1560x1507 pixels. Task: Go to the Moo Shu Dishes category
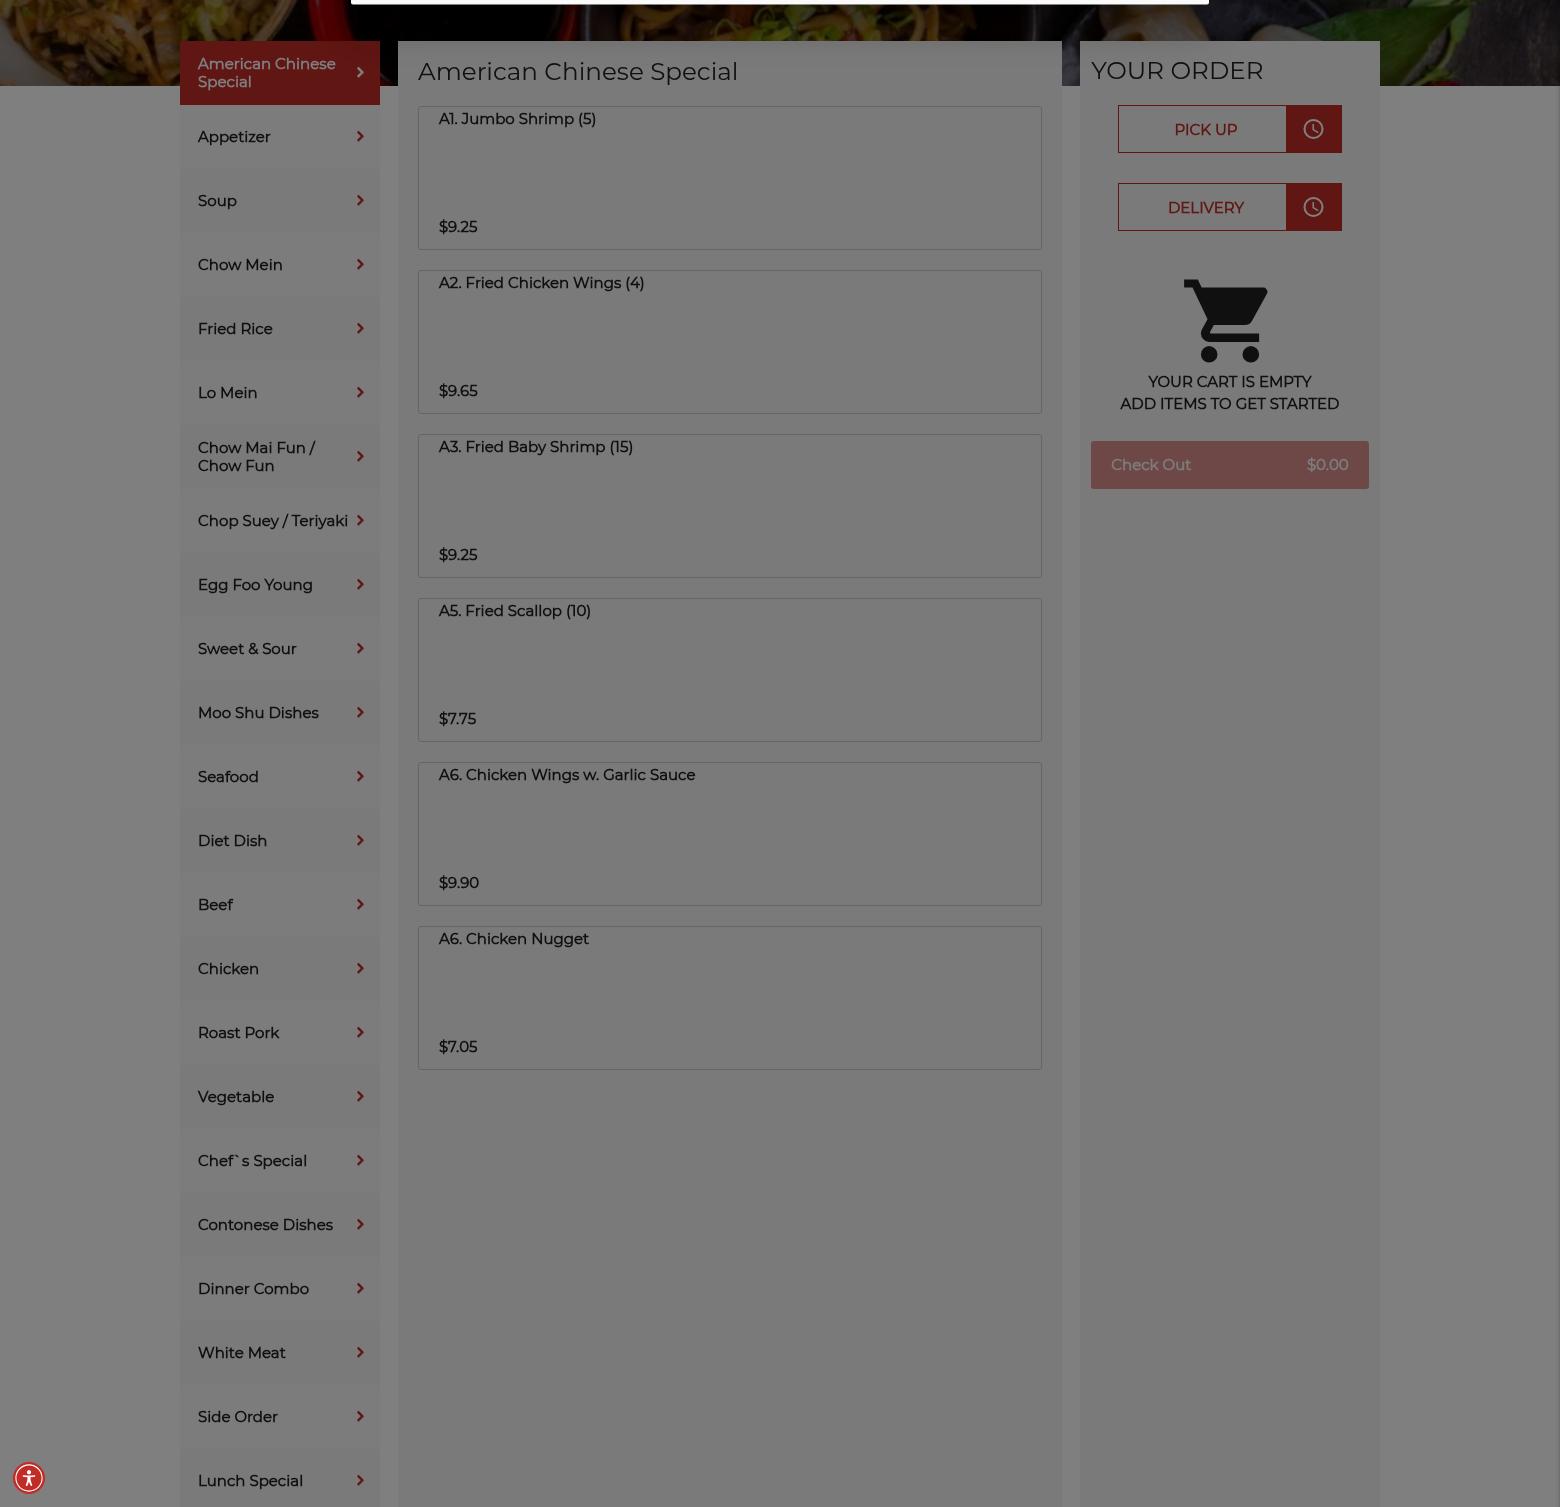(x=280, y=713)
